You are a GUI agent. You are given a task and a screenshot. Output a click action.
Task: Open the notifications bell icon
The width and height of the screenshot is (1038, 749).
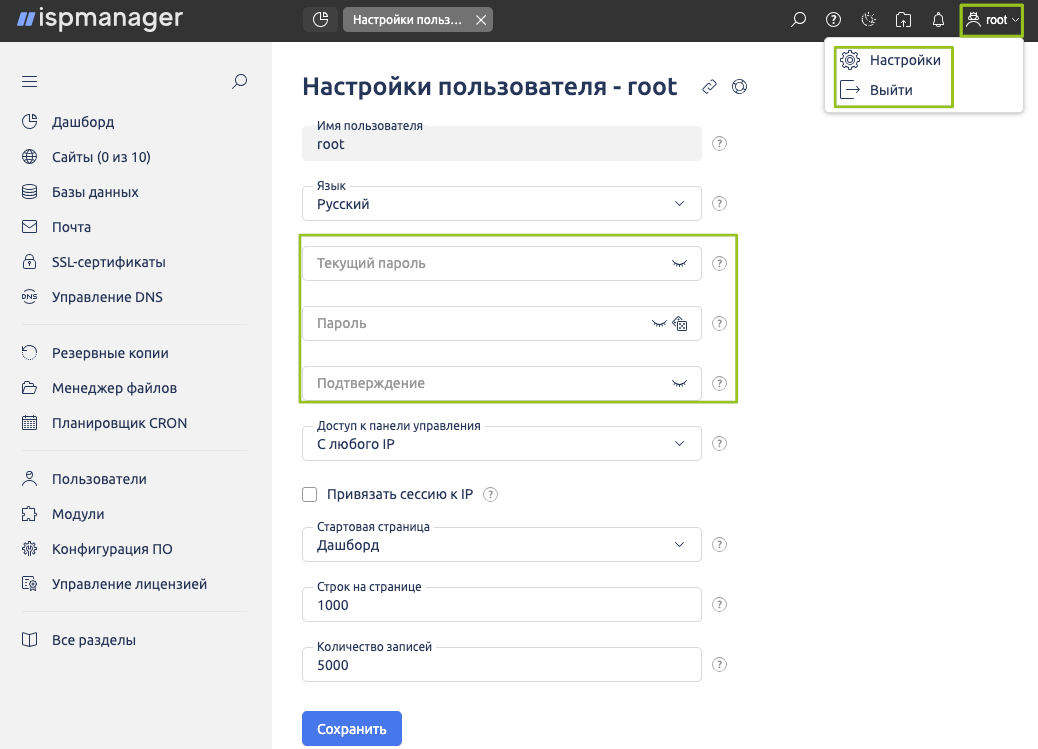(938, 20)
